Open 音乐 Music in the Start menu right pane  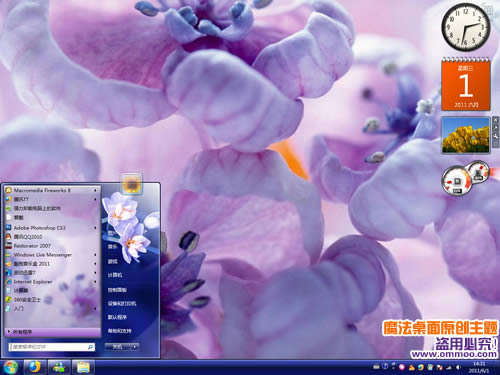(112, 247)
